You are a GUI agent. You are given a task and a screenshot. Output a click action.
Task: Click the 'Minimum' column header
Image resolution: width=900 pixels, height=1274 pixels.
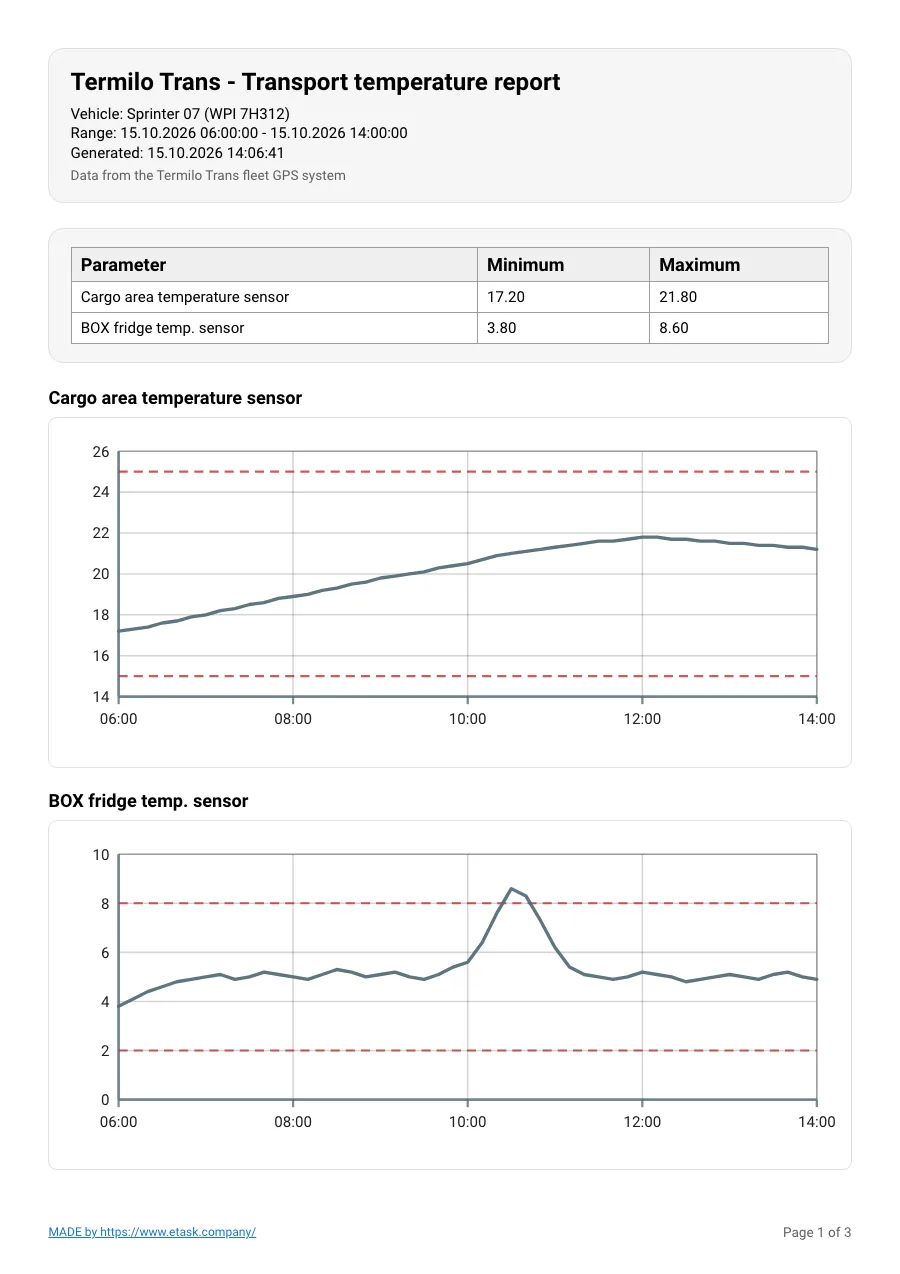coord(564,265)
